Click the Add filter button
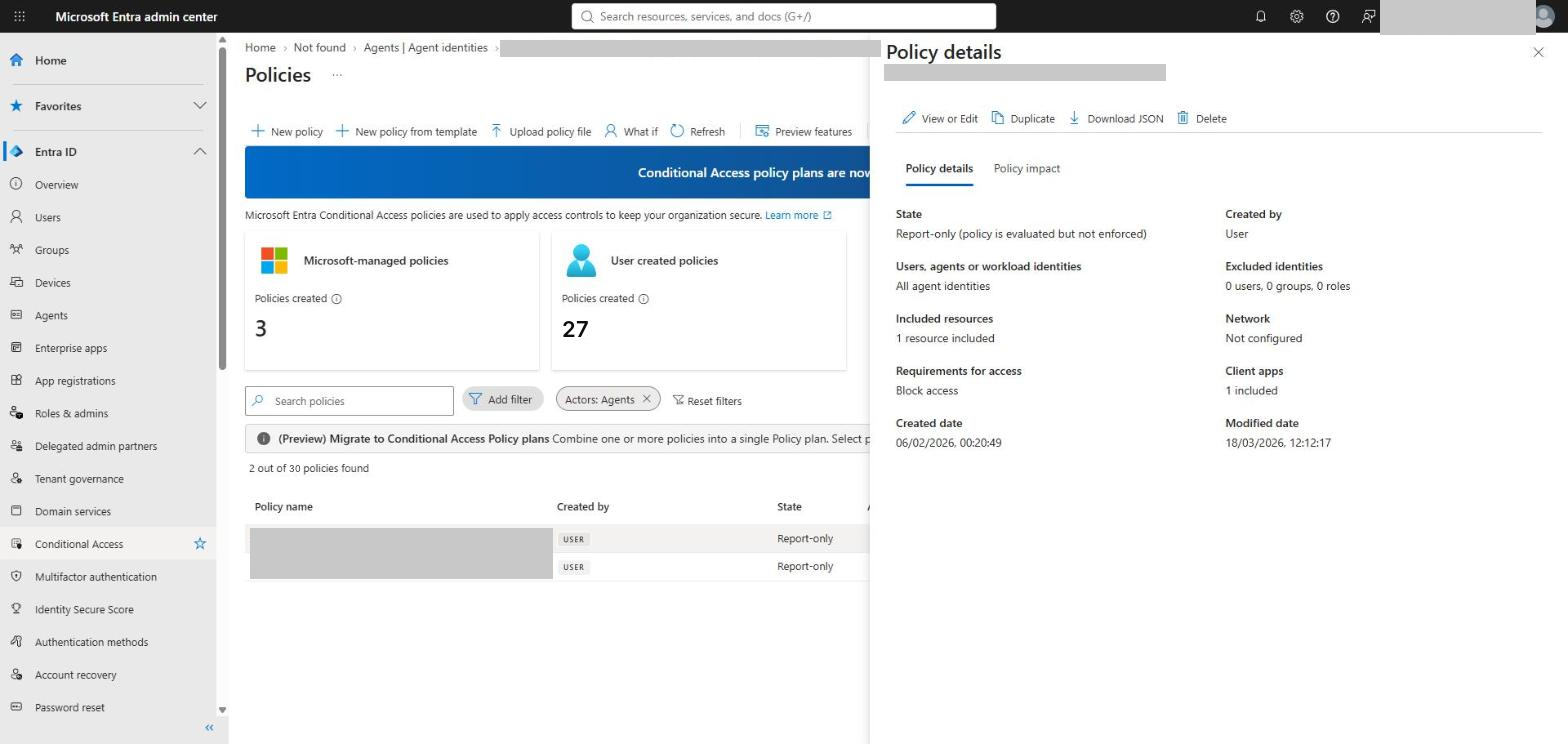The image size is (1568, 744). pyautogui.click(x=502, y=399)
